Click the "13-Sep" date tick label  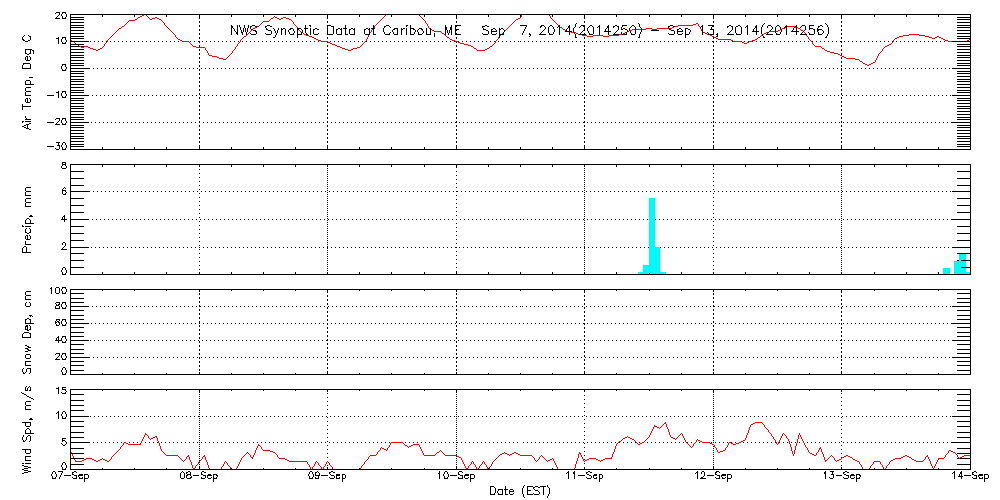(x=842, y=478)
